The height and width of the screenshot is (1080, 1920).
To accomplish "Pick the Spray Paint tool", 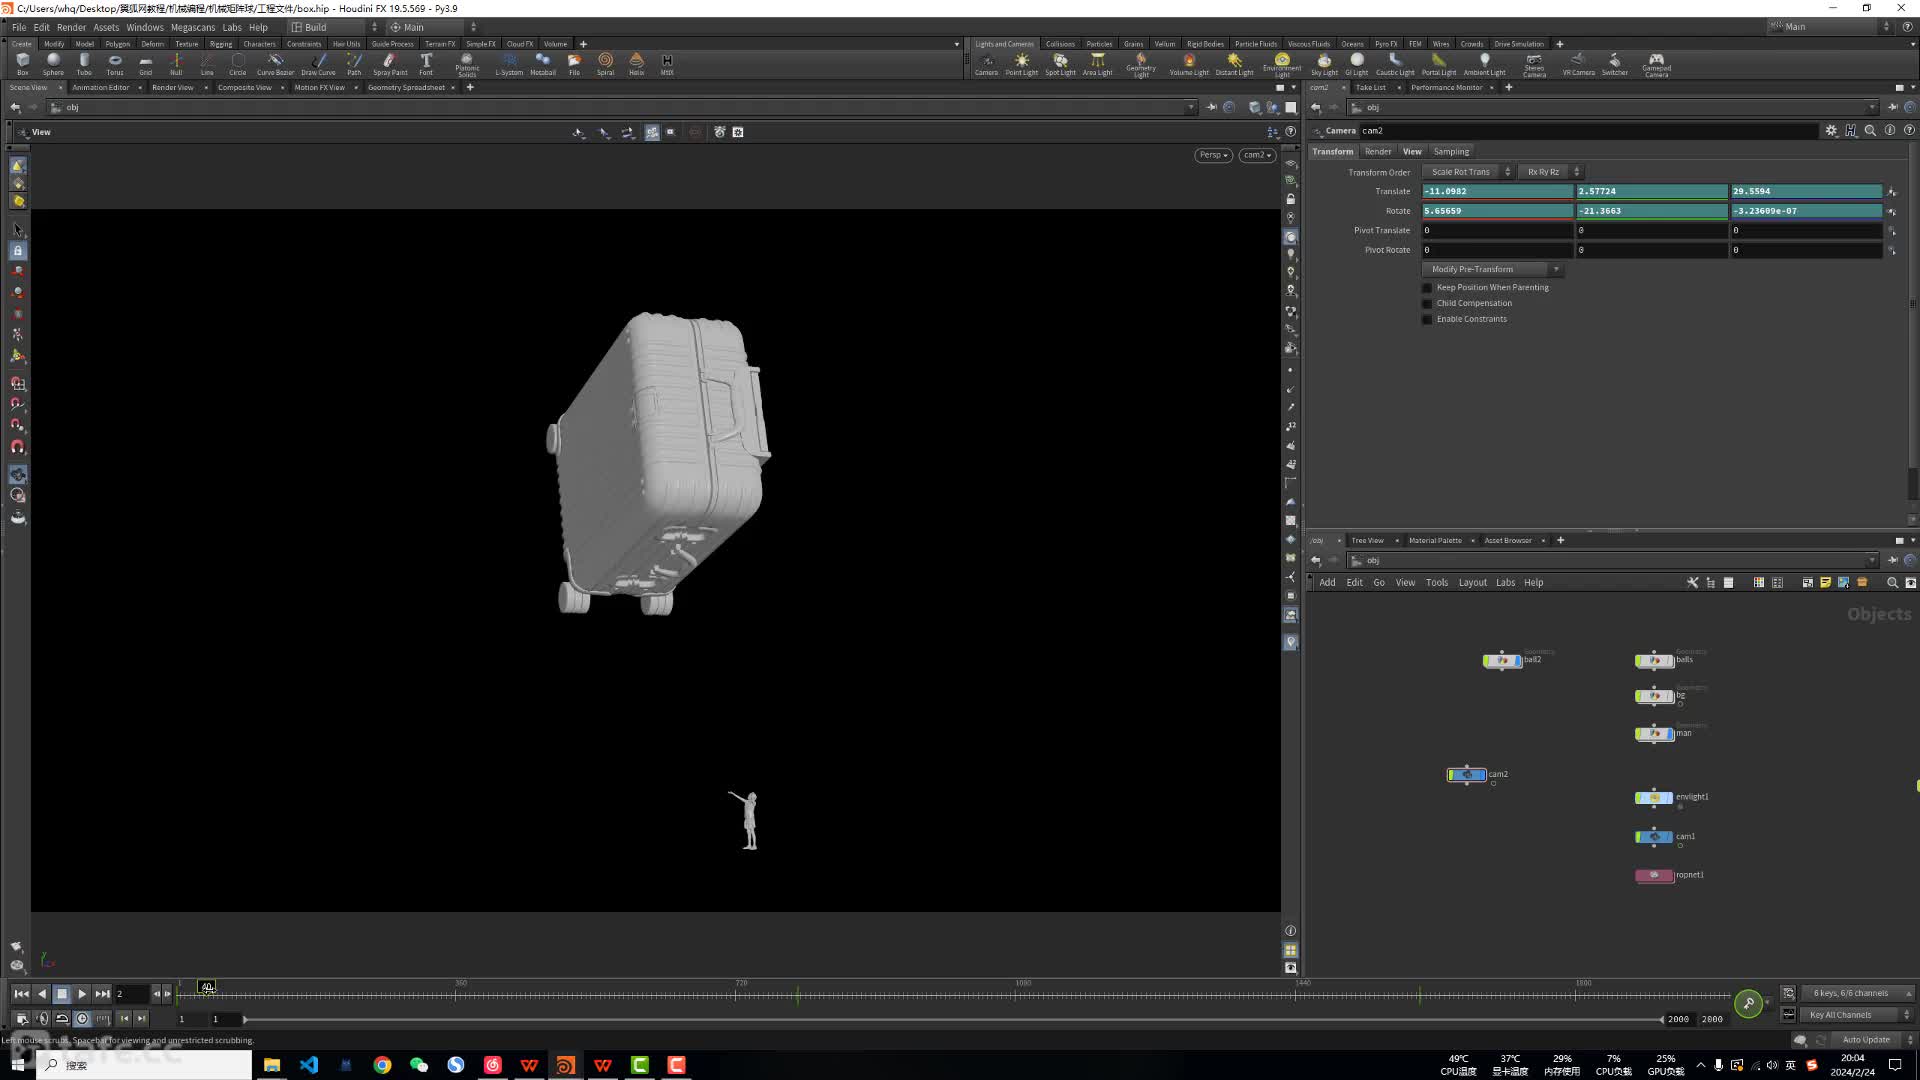I will [x=390, y=64].
